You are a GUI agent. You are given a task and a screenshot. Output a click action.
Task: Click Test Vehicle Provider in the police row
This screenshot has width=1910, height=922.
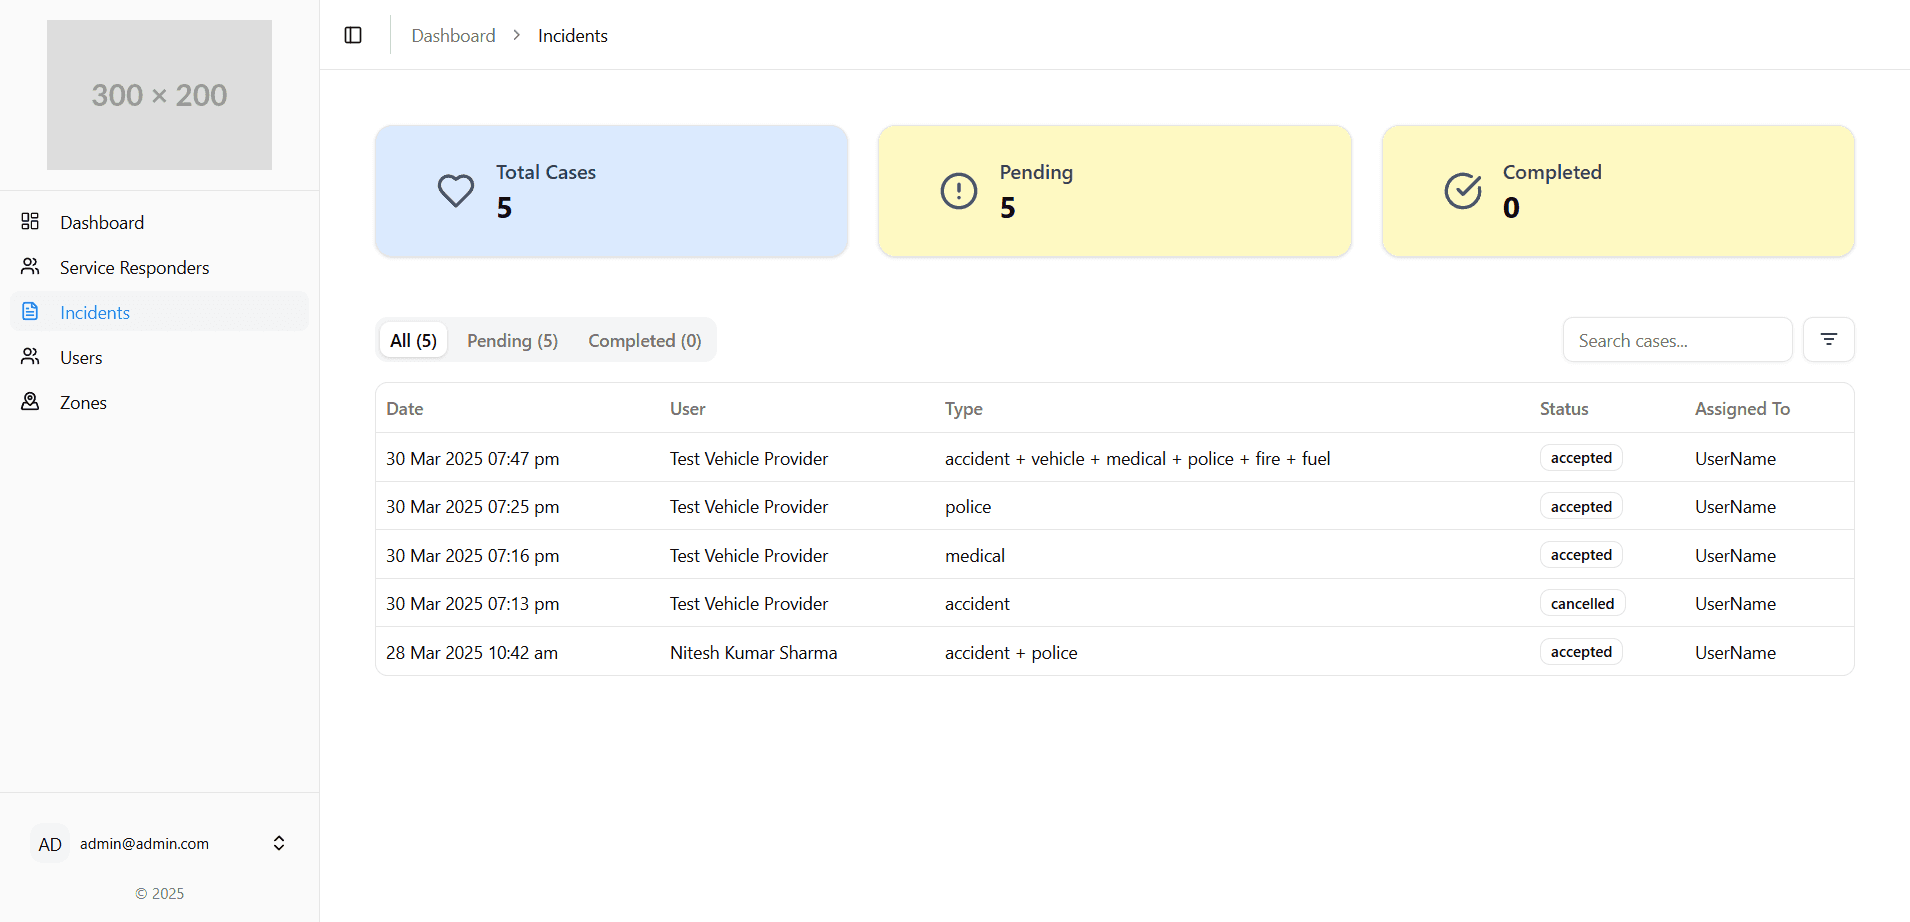(749, 506)
